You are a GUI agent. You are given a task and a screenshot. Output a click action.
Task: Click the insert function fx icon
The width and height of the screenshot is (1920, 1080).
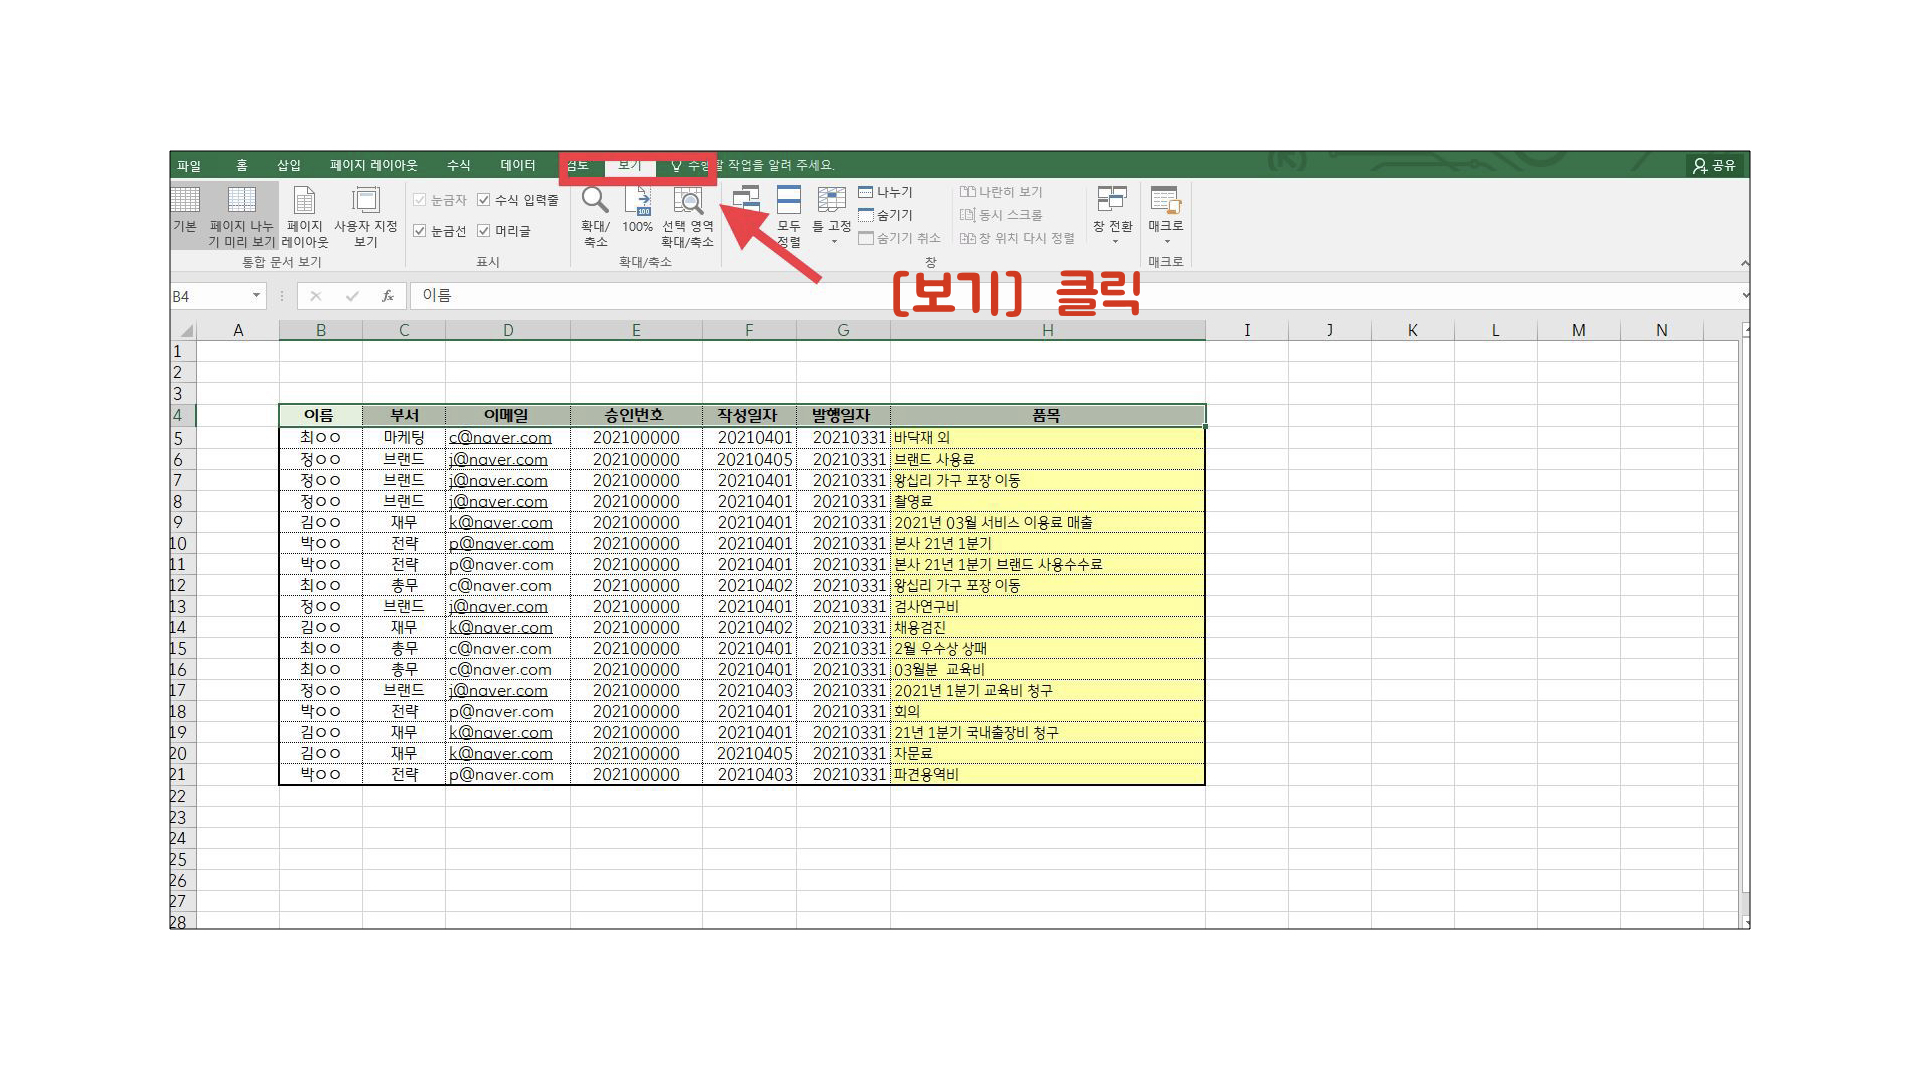pos(388,296)
